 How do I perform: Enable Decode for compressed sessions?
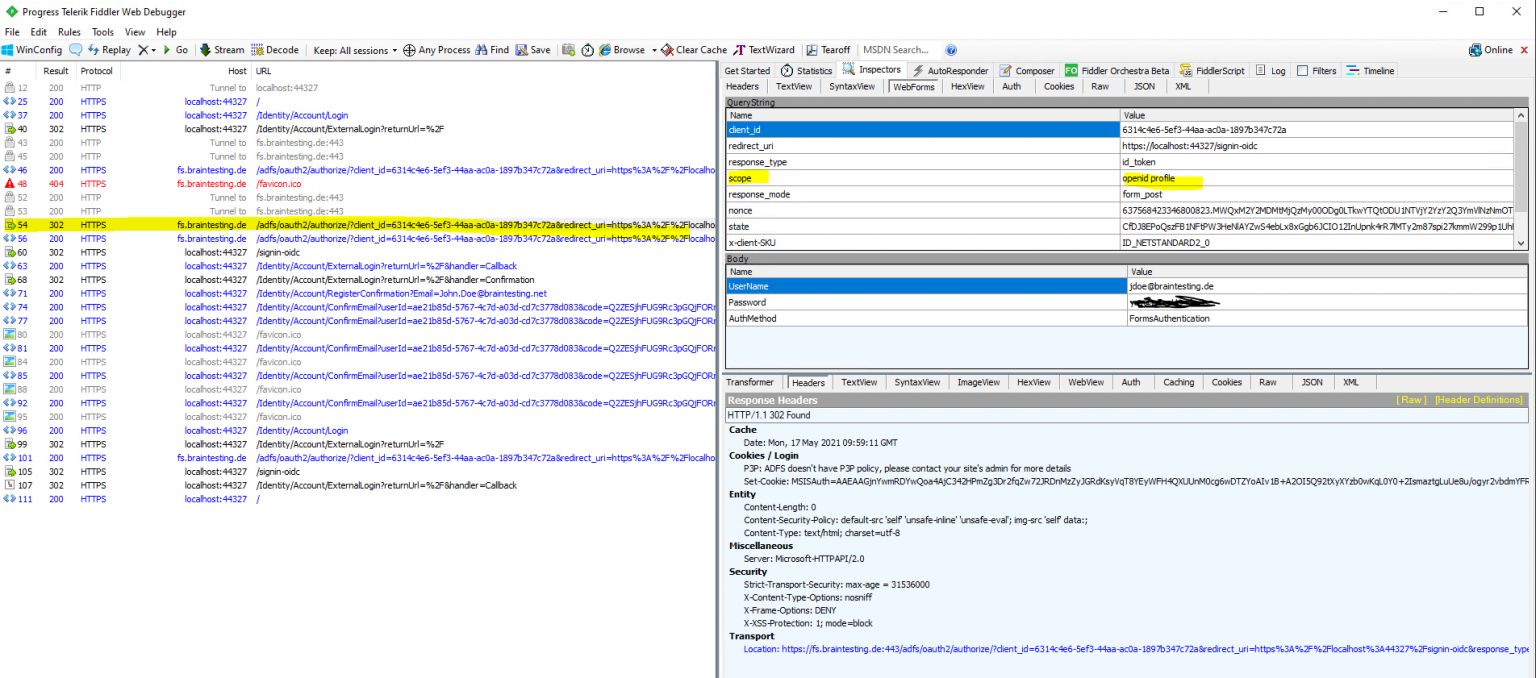(x=275, y=49)
